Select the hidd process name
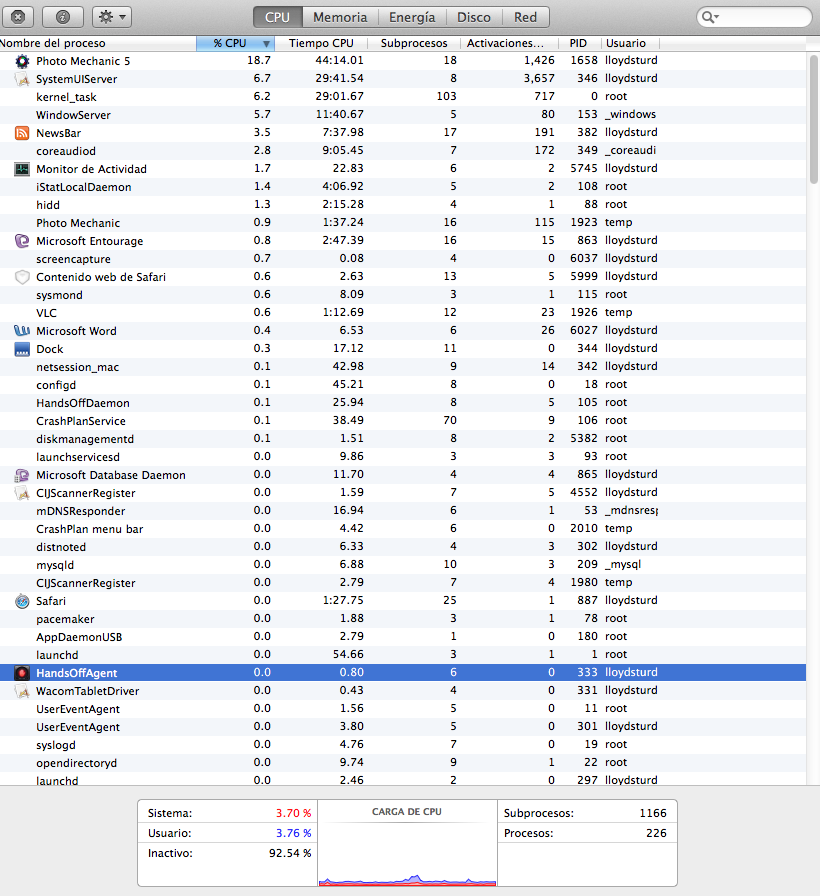 click(48, 205)
